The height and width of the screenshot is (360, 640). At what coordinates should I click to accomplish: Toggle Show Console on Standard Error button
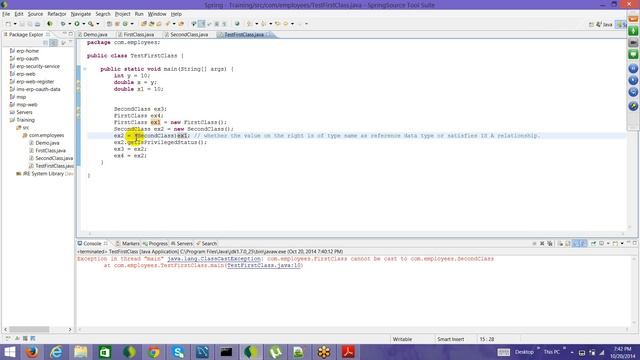583,243
